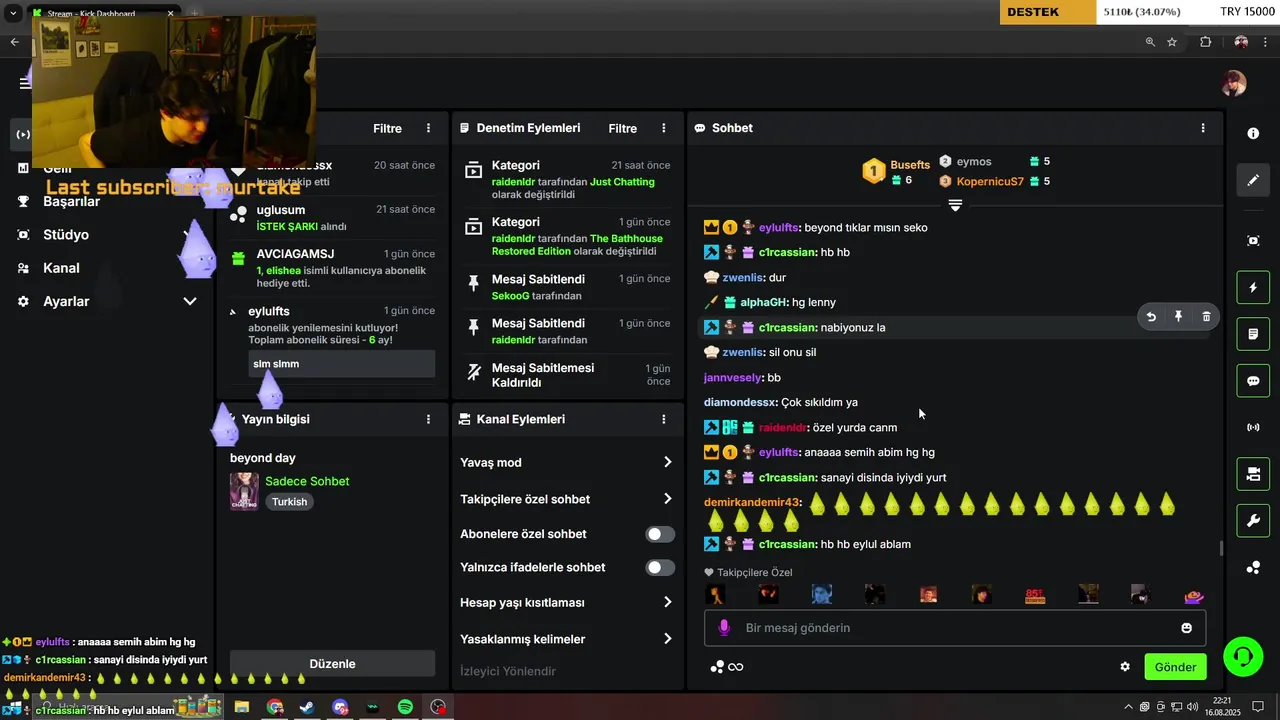Image resolution: width=1280 pixels, height=720 pixels.
Task: Click the OBS icon in the taskbar
Action: tap(438, 707)
